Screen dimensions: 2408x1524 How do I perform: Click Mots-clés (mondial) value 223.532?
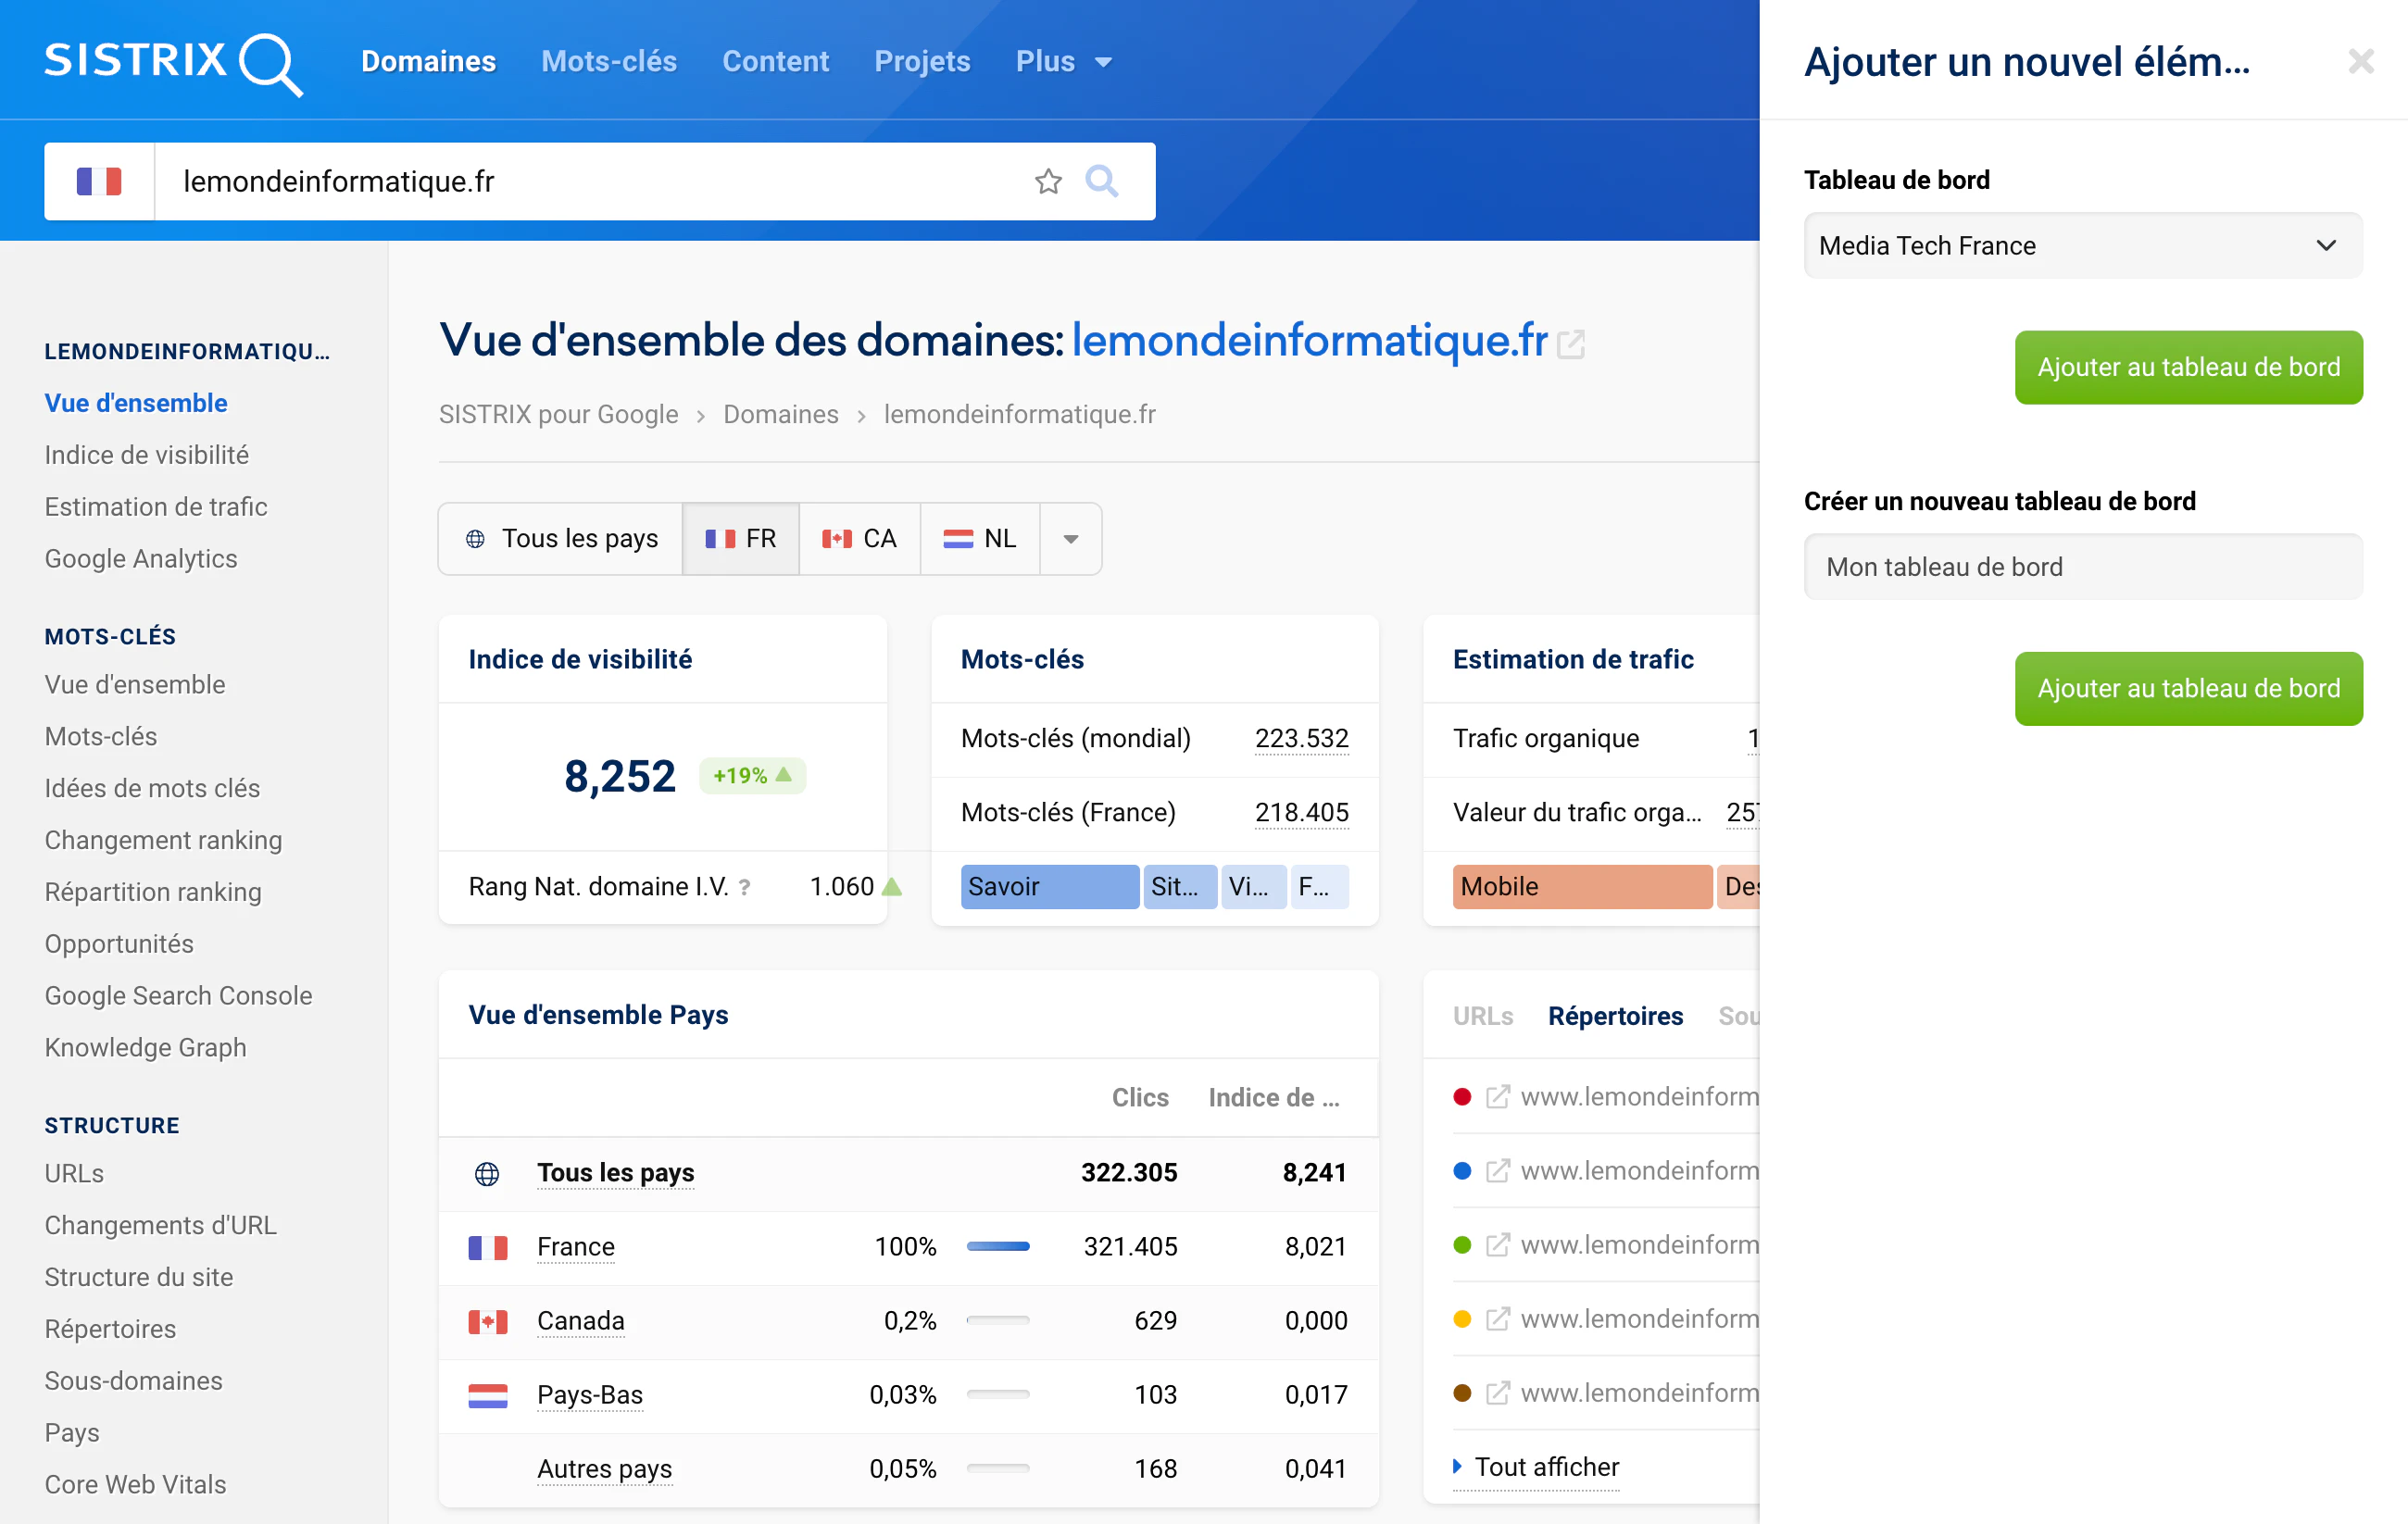pos(1301,739)
